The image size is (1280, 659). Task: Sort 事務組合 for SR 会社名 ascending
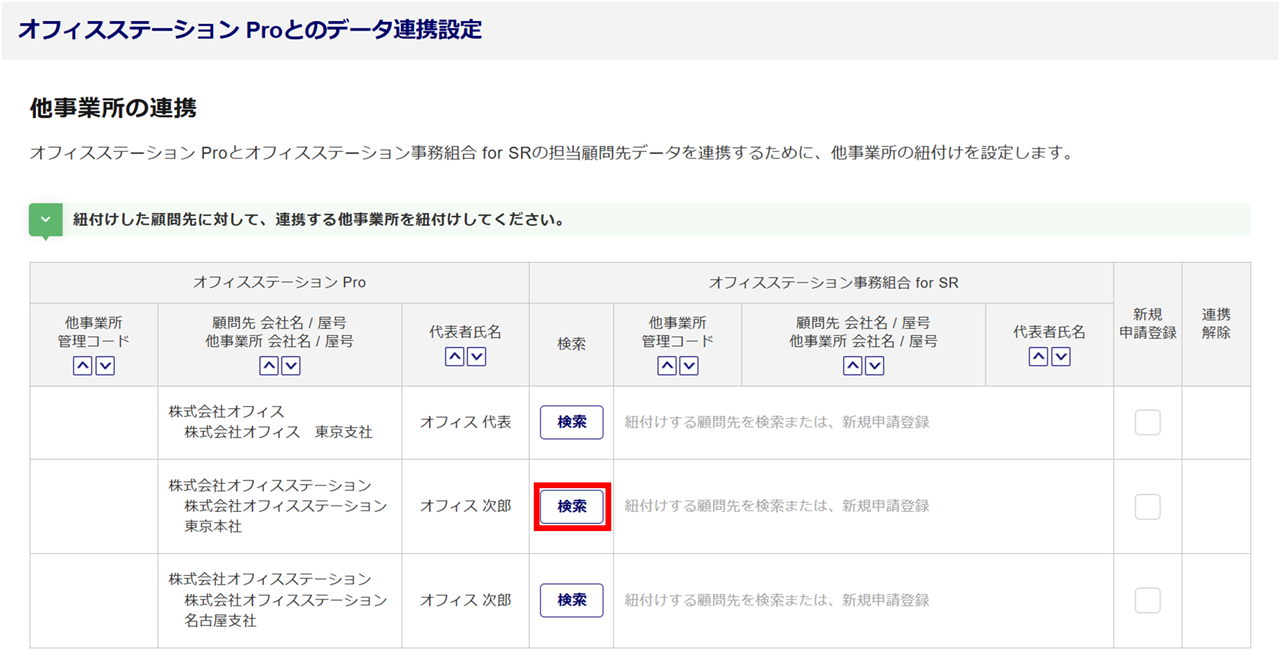pyautogui.click(x=852, y=366)
